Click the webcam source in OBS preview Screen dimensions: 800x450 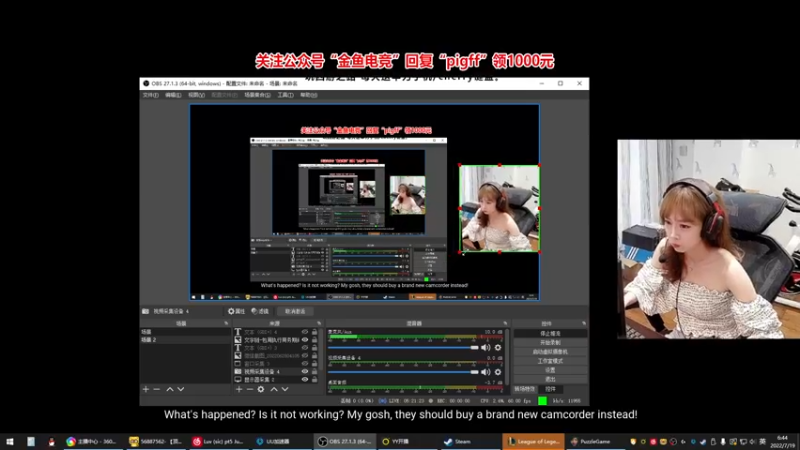(x=499, y=208)
